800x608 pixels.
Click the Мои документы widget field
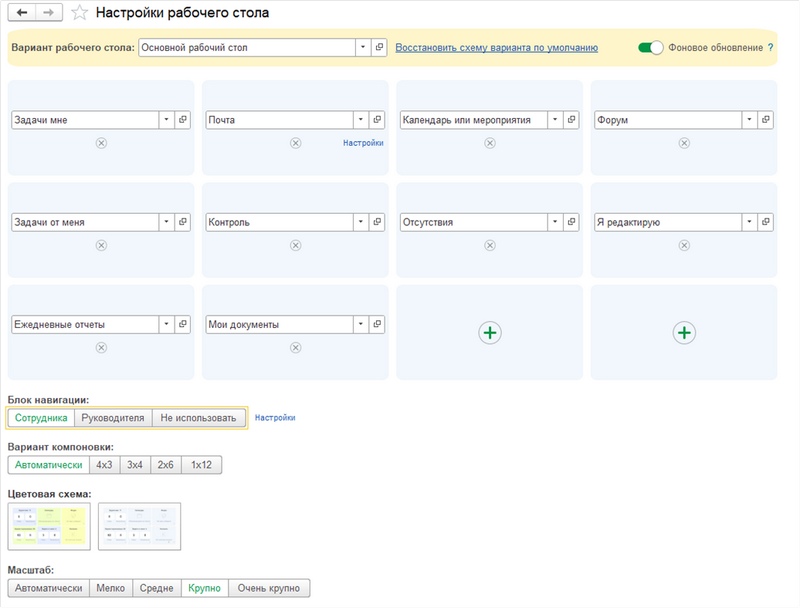278,325
